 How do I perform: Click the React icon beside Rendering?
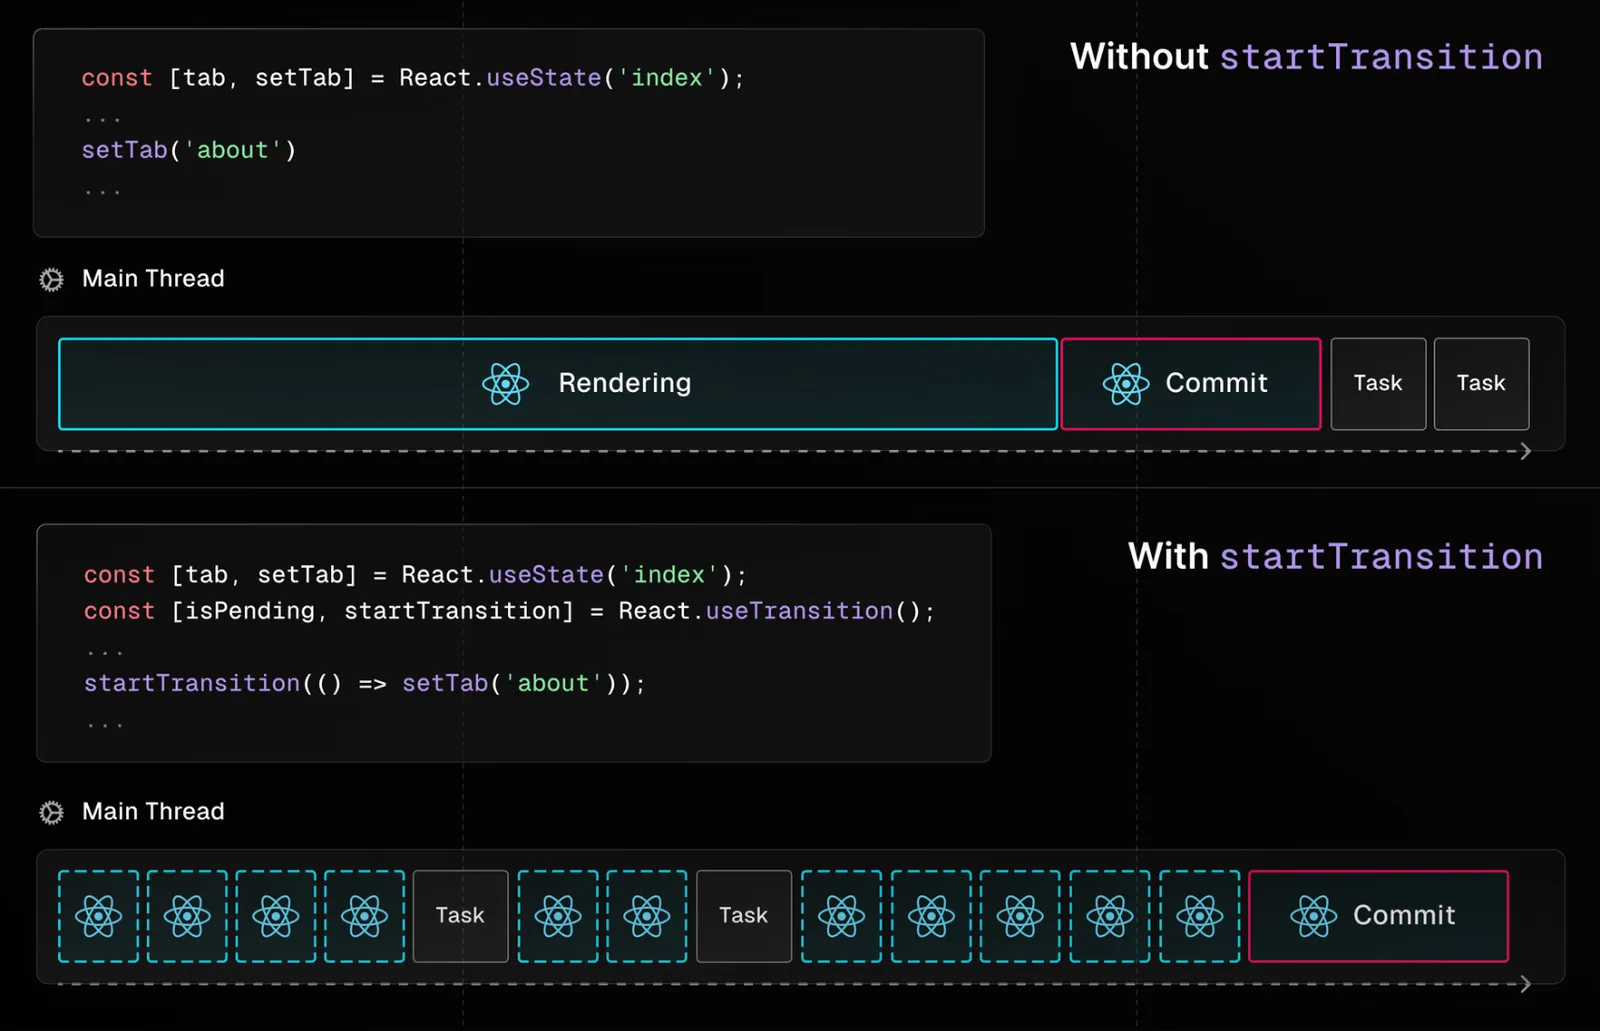click(x=505, y=383)
